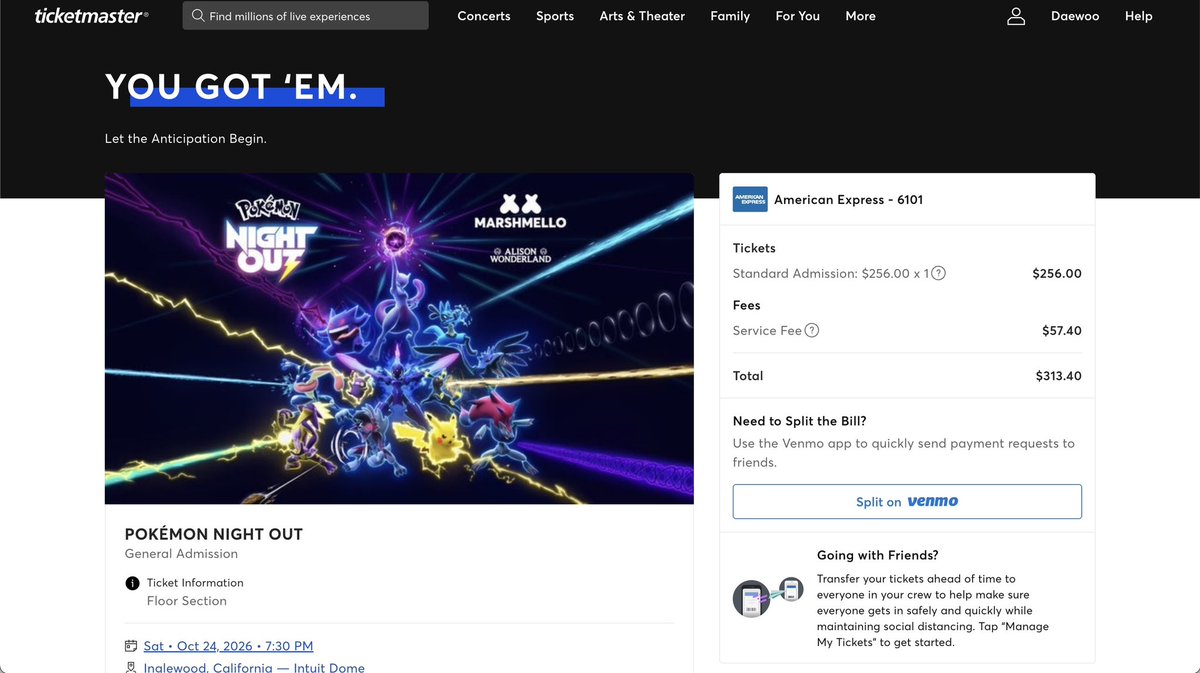The height and width of the screenshot is (673, 1200).
Task: Open the Sports menu
Action: (x=555, y=16)
